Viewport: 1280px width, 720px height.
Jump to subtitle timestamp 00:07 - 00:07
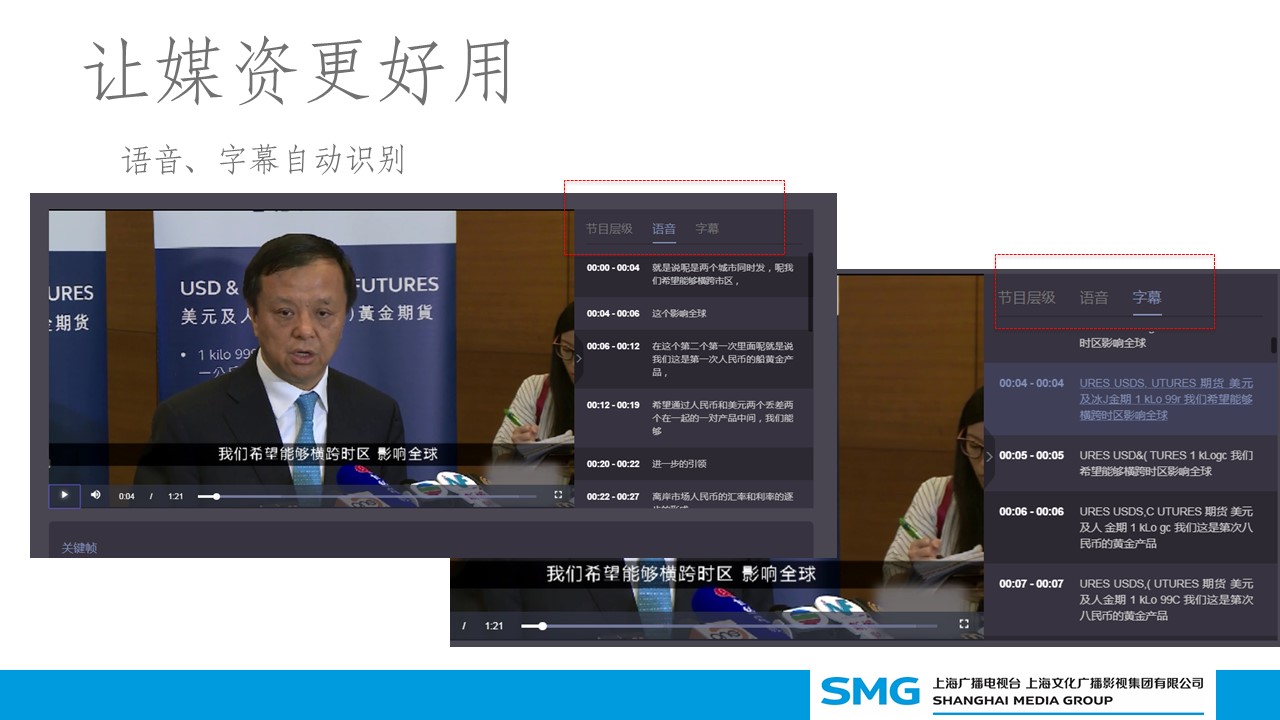[1031, 583]
